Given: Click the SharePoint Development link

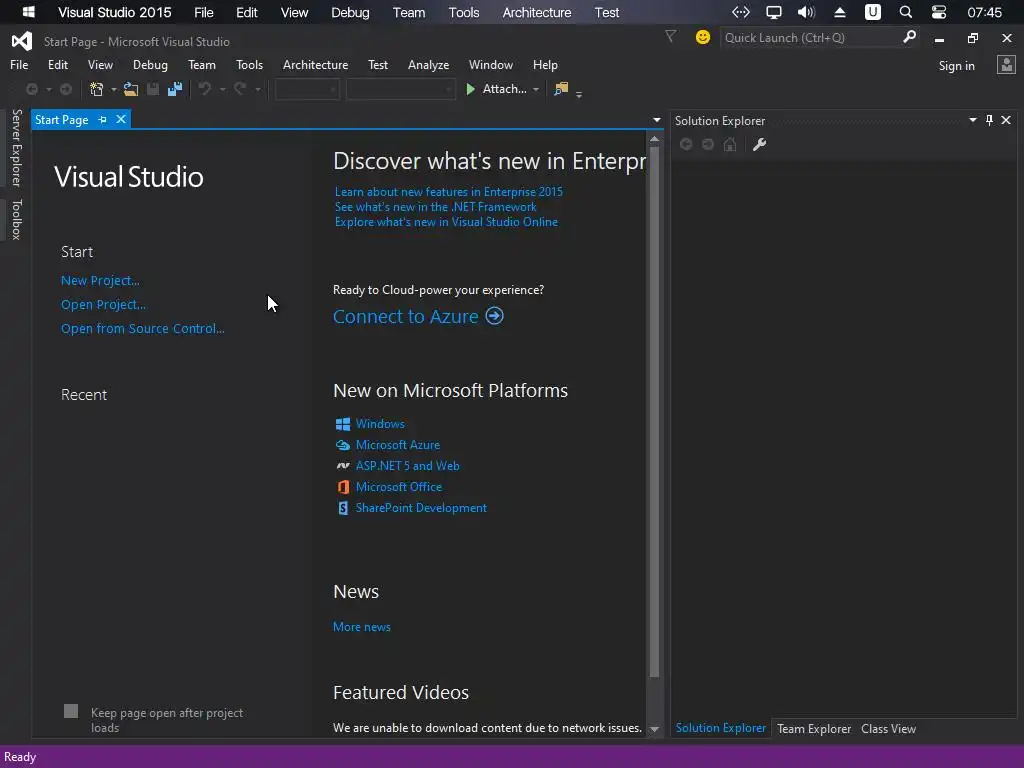Looking at the screenshot, I should pos(421,507).
